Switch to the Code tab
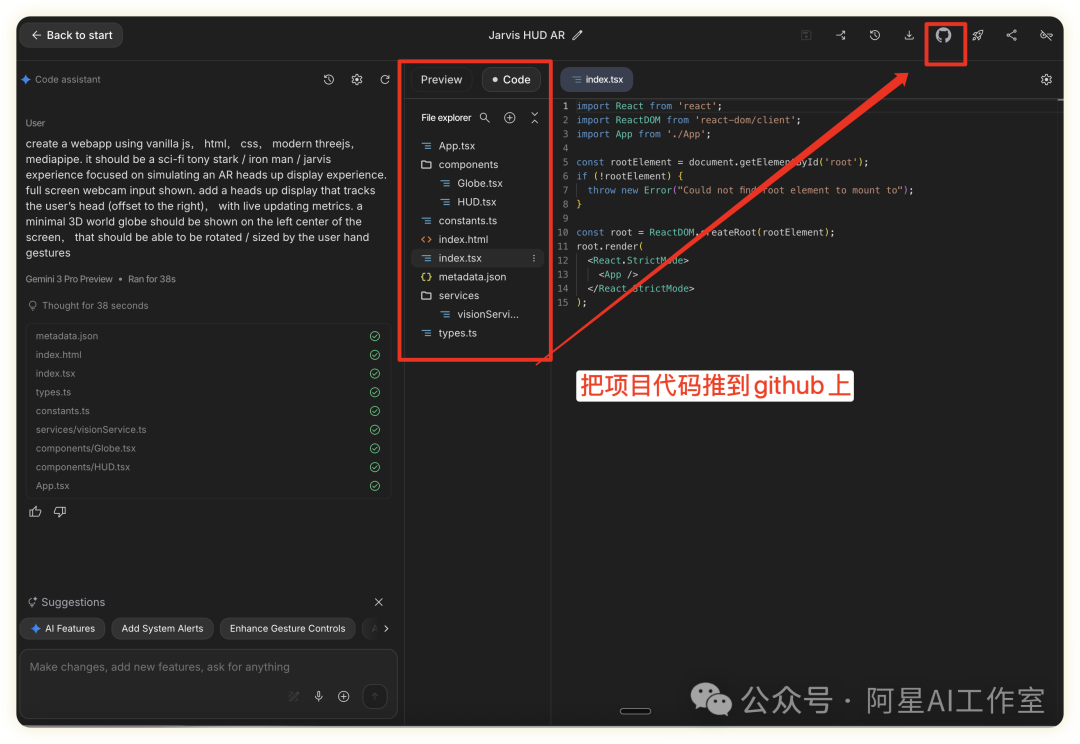This screenshot has width=1080, height=744. coord(511,79)
